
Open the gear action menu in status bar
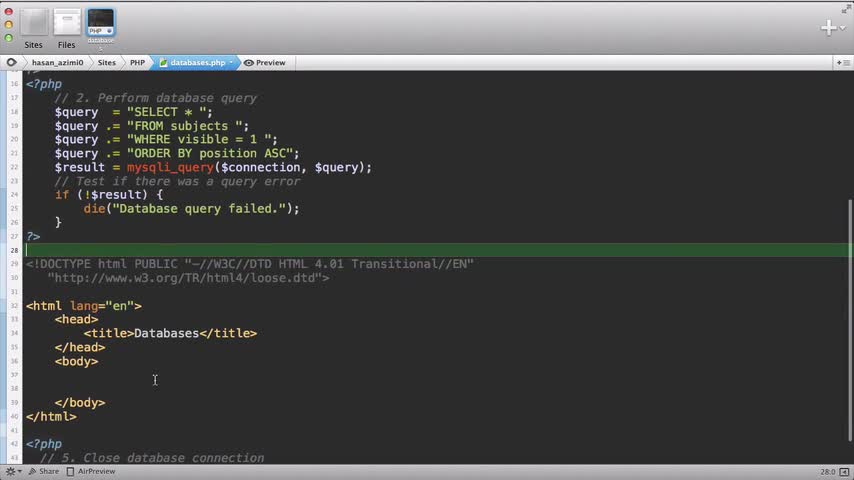13,471
